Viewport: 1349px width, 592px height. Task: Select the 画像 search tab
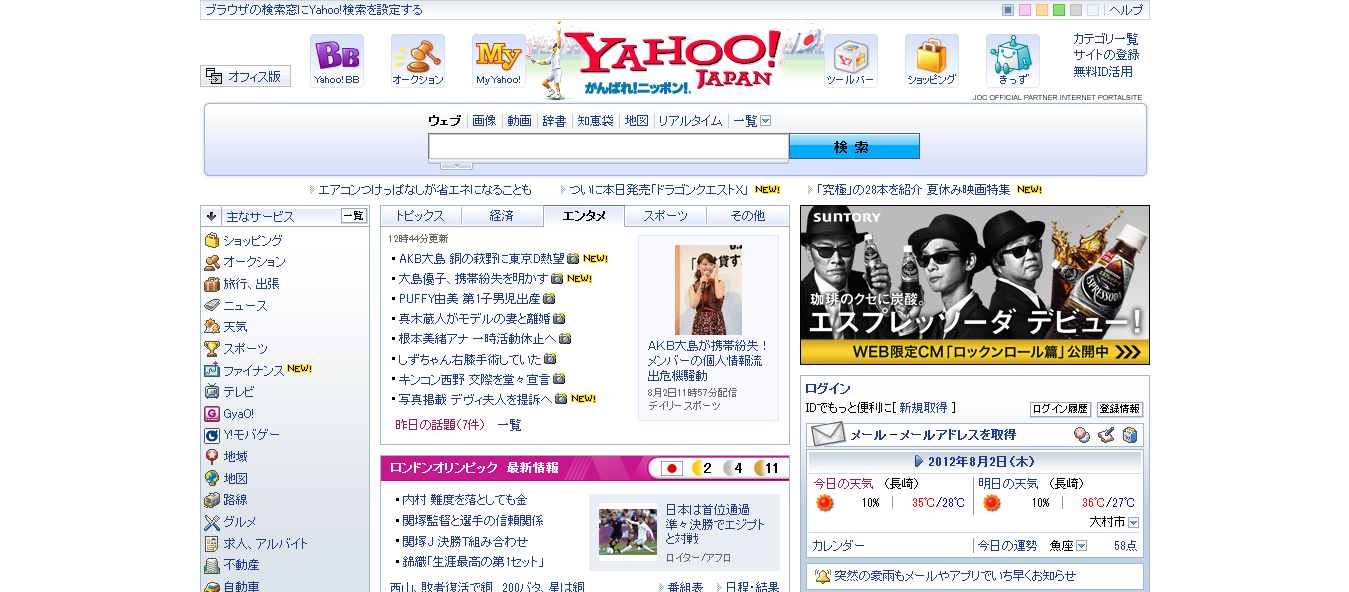[x=484, y=121]
